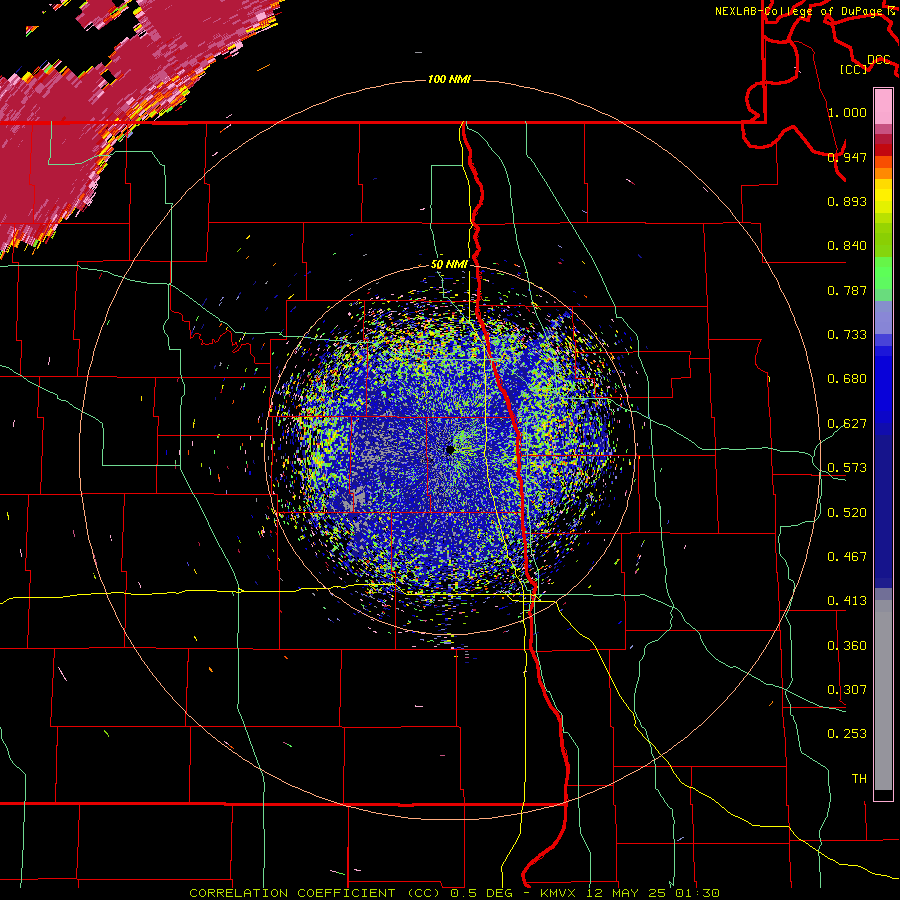The width and height of the screenshot is (900, 900).
Task: Click the 0.733 color scale label
Action: 847,335
